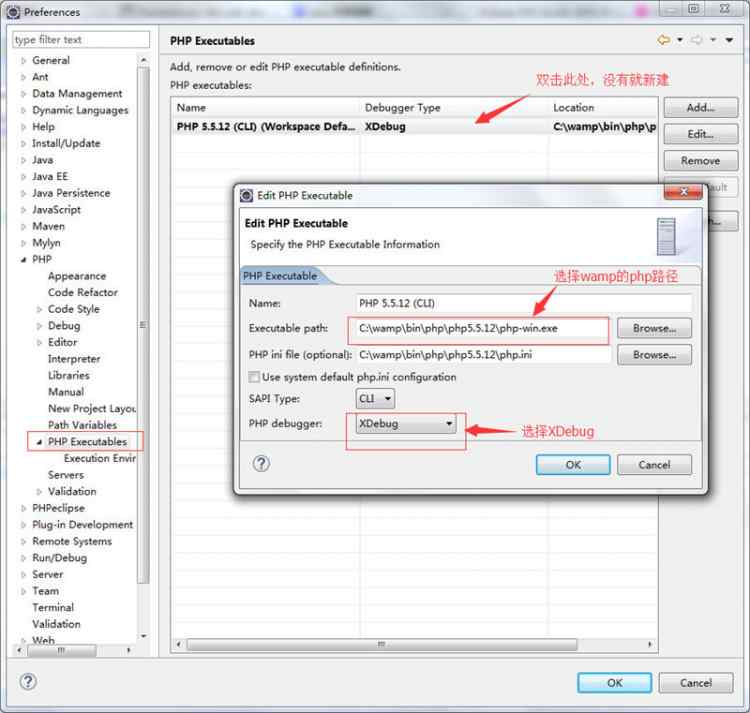Select Data Management in preferences tree
750x713 pixels.
(77, 94)
